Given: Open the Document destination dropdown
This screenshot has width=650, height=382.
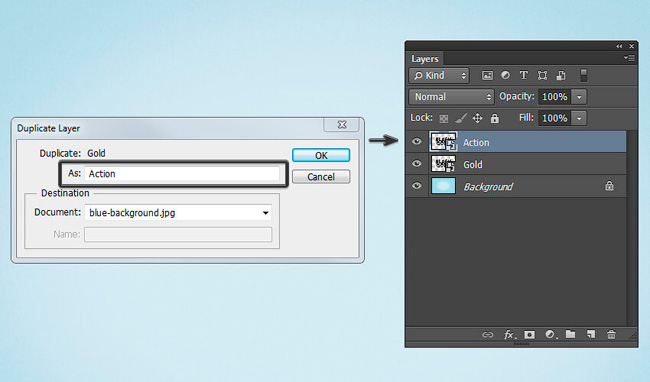Looking at the screenshot, I should coord(178,213).
